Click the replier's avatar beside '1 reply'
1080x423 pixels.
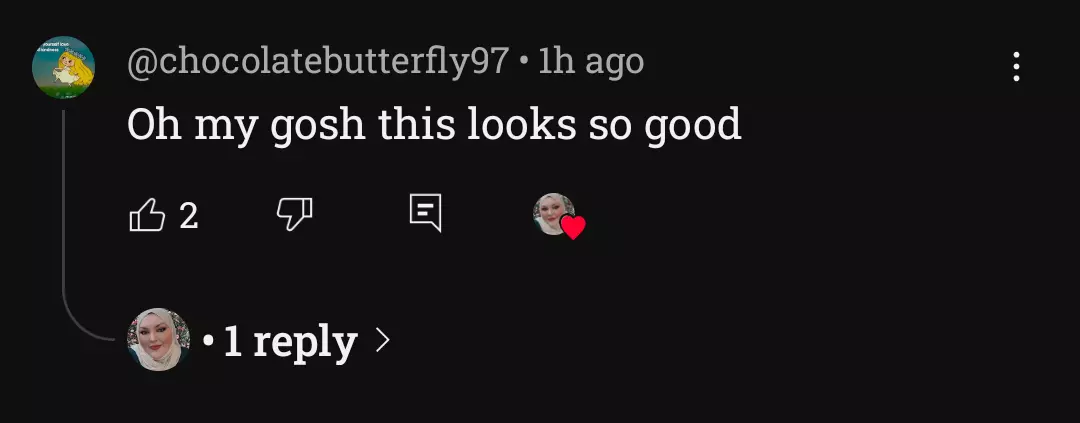click(x=158, y=340)
